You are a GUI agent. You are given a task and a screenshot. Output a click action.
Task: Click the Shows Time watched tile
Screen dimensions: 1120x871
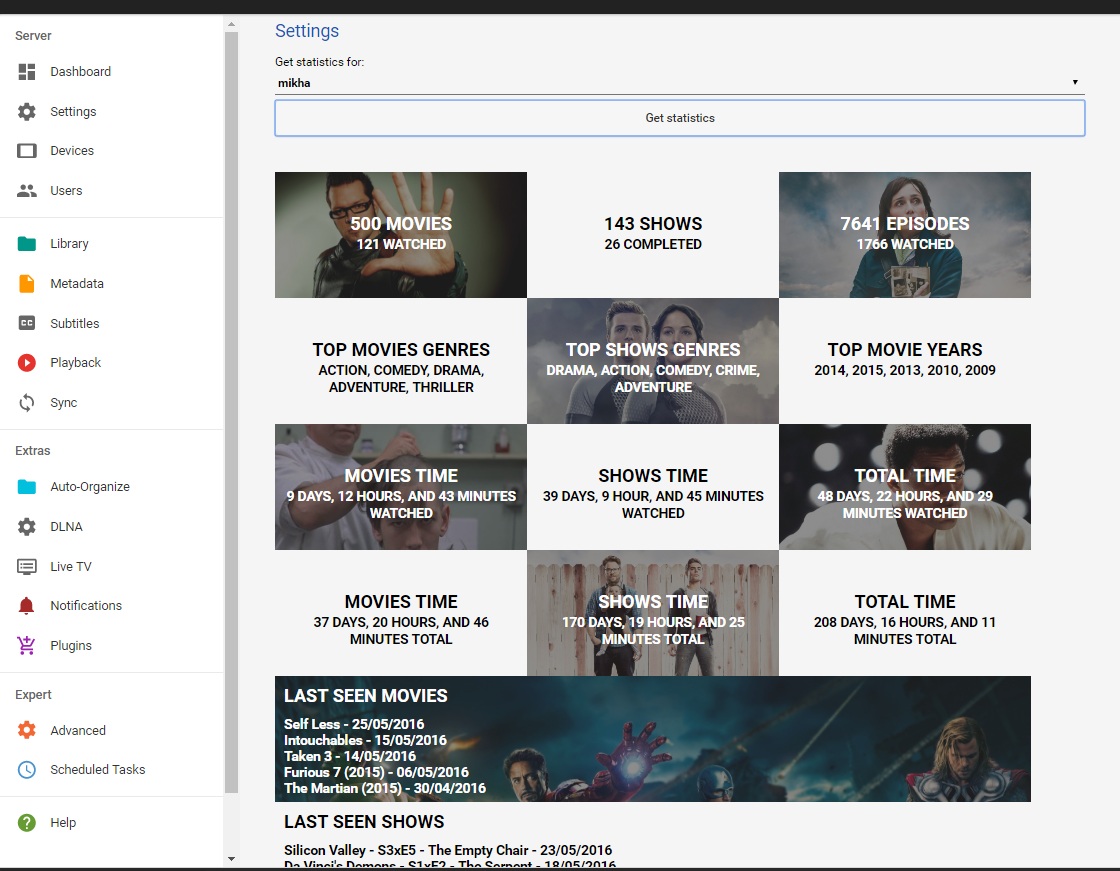coord(653,487)
